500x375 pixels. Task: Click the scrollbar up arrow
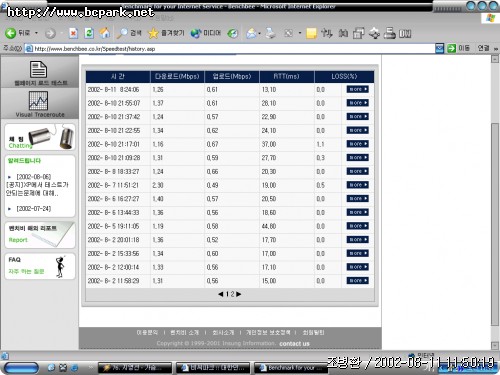[x=495, y=59]
